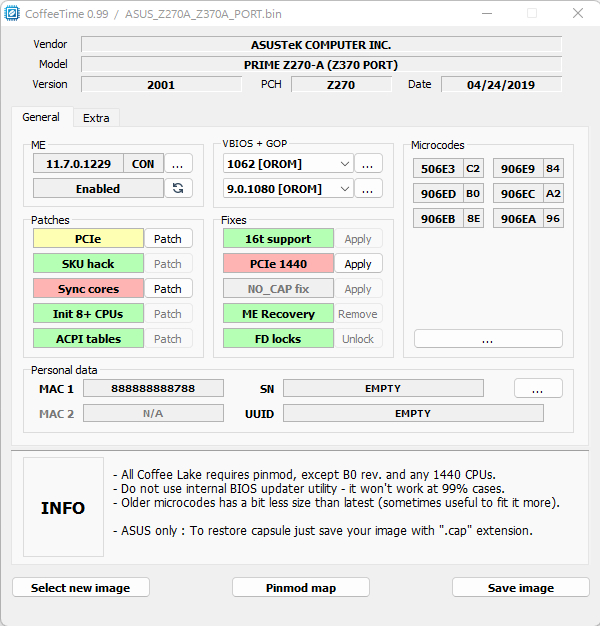This screenshot has height=626, width=600.
Task: Click the ME Recovery status label
Action: [278, 314]
